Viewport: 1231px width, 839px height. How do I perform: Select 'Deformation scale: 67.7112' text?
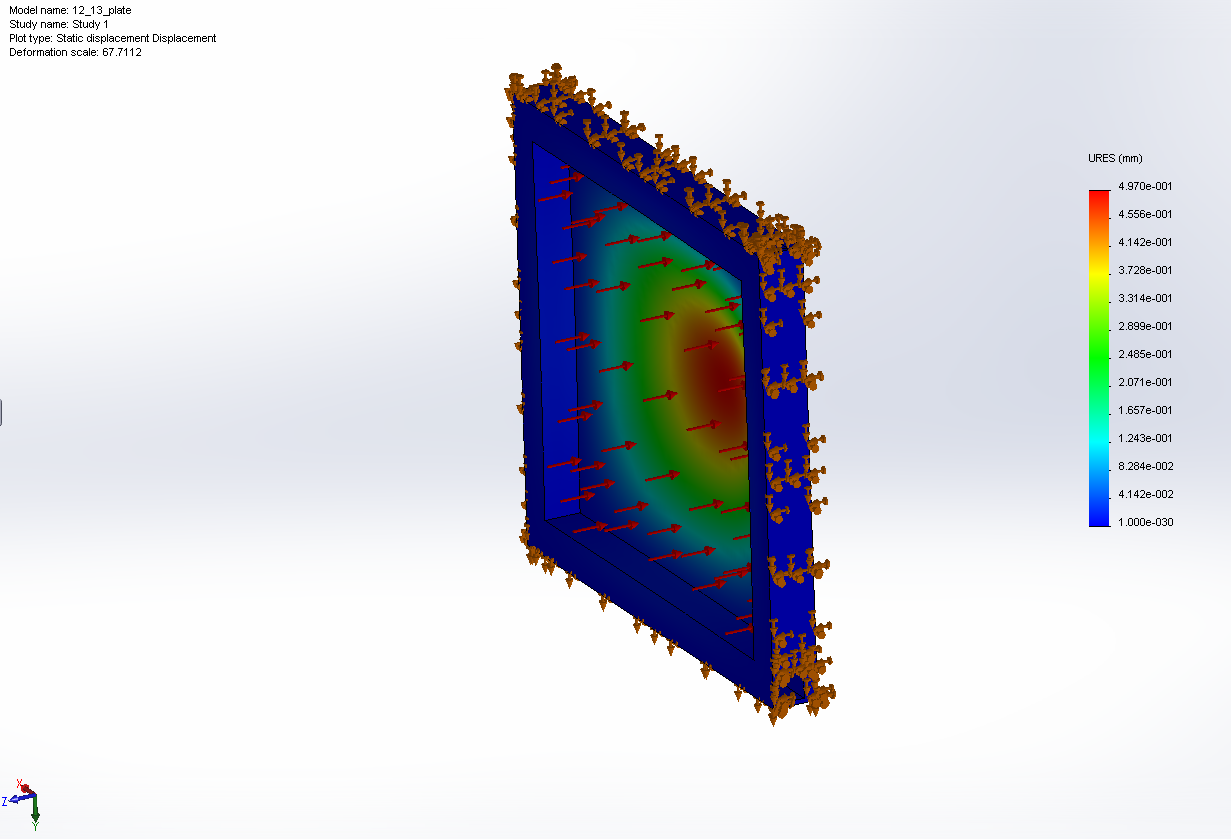click(x=75, y=52)
